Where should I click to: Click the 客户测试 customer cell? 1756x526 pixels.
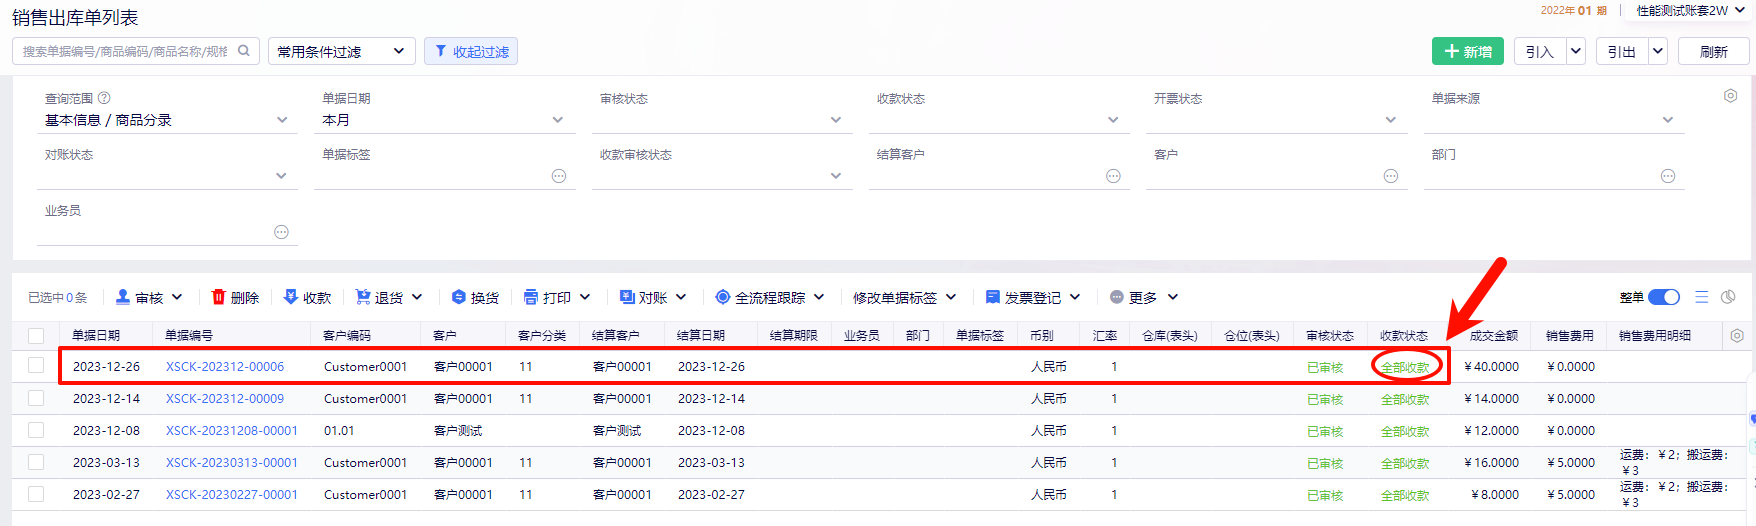tap(458, 430)
